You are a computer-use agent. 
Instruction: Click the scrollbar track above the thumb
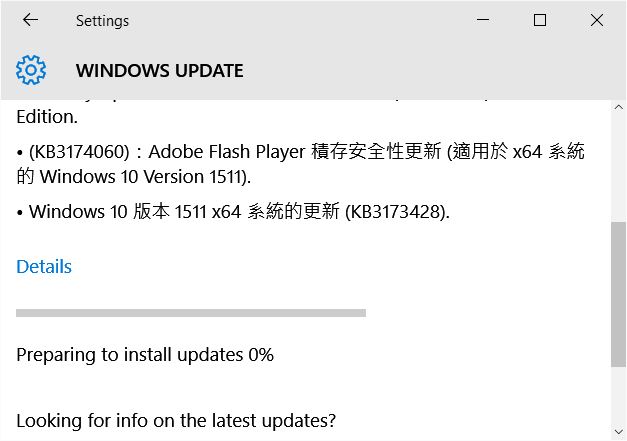(x=619, y=168)
